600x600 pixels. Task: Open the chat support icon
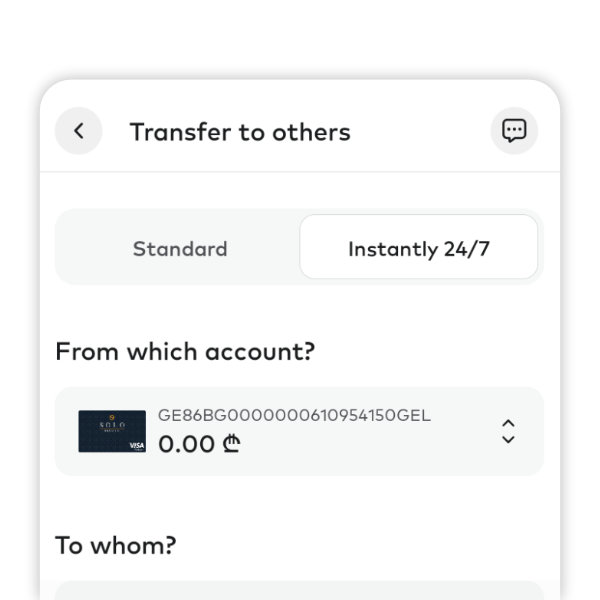pos(514,131)
